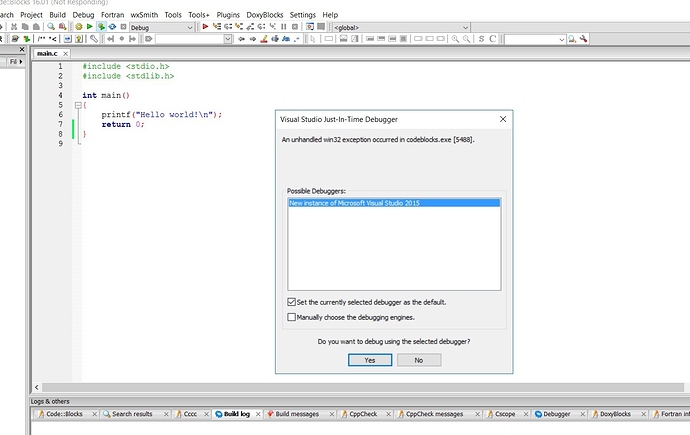Image resolution: width=690 pixels, height=435 pixels.
Task: Click the Copy icon
Action: [x=25, y=27]
